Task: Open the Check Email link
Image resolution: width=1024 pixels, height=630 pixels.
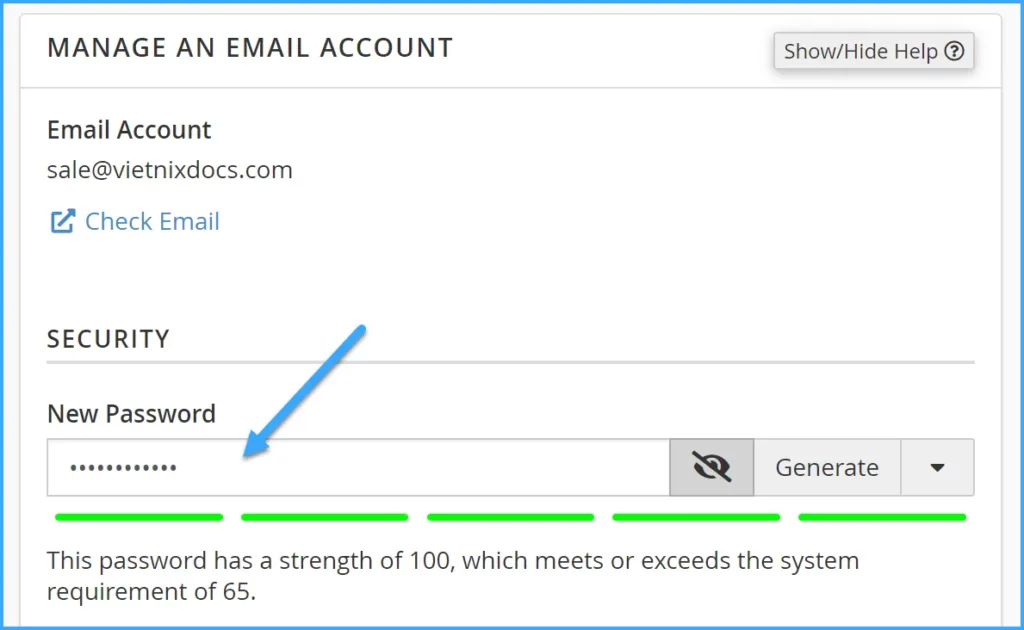Action: pos(152,221)
